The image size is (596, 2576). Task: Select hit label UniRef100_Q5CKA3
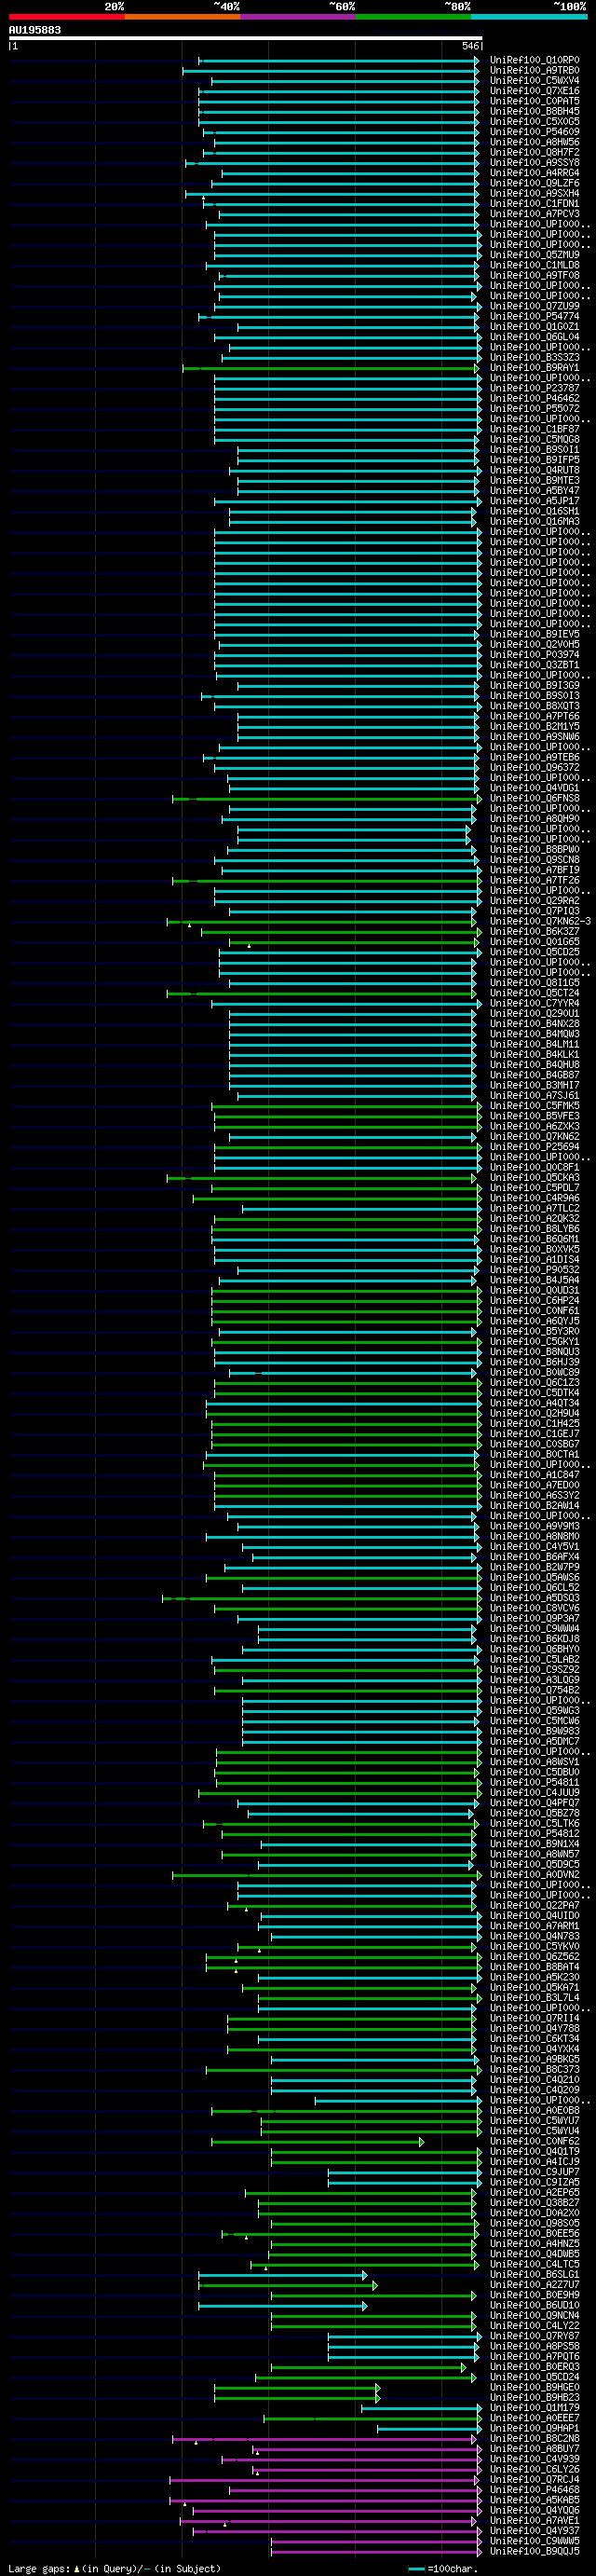534,1177
